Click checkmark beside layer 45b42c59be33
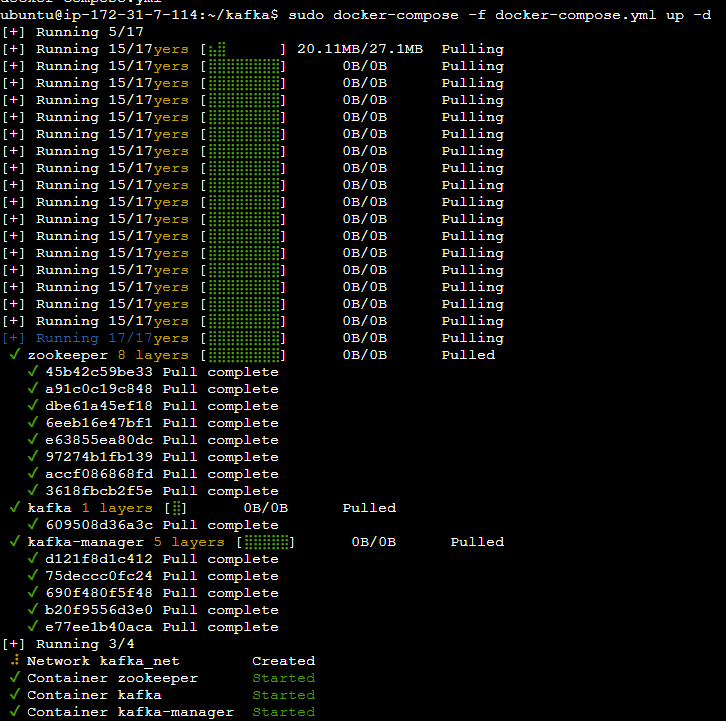 point(32,371)
